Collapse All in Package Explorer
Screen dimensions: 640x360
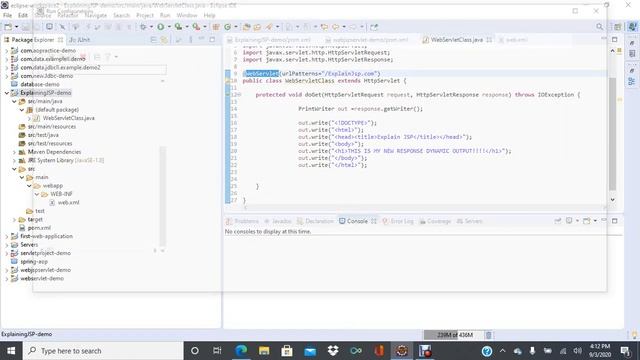tap(153, 40)
